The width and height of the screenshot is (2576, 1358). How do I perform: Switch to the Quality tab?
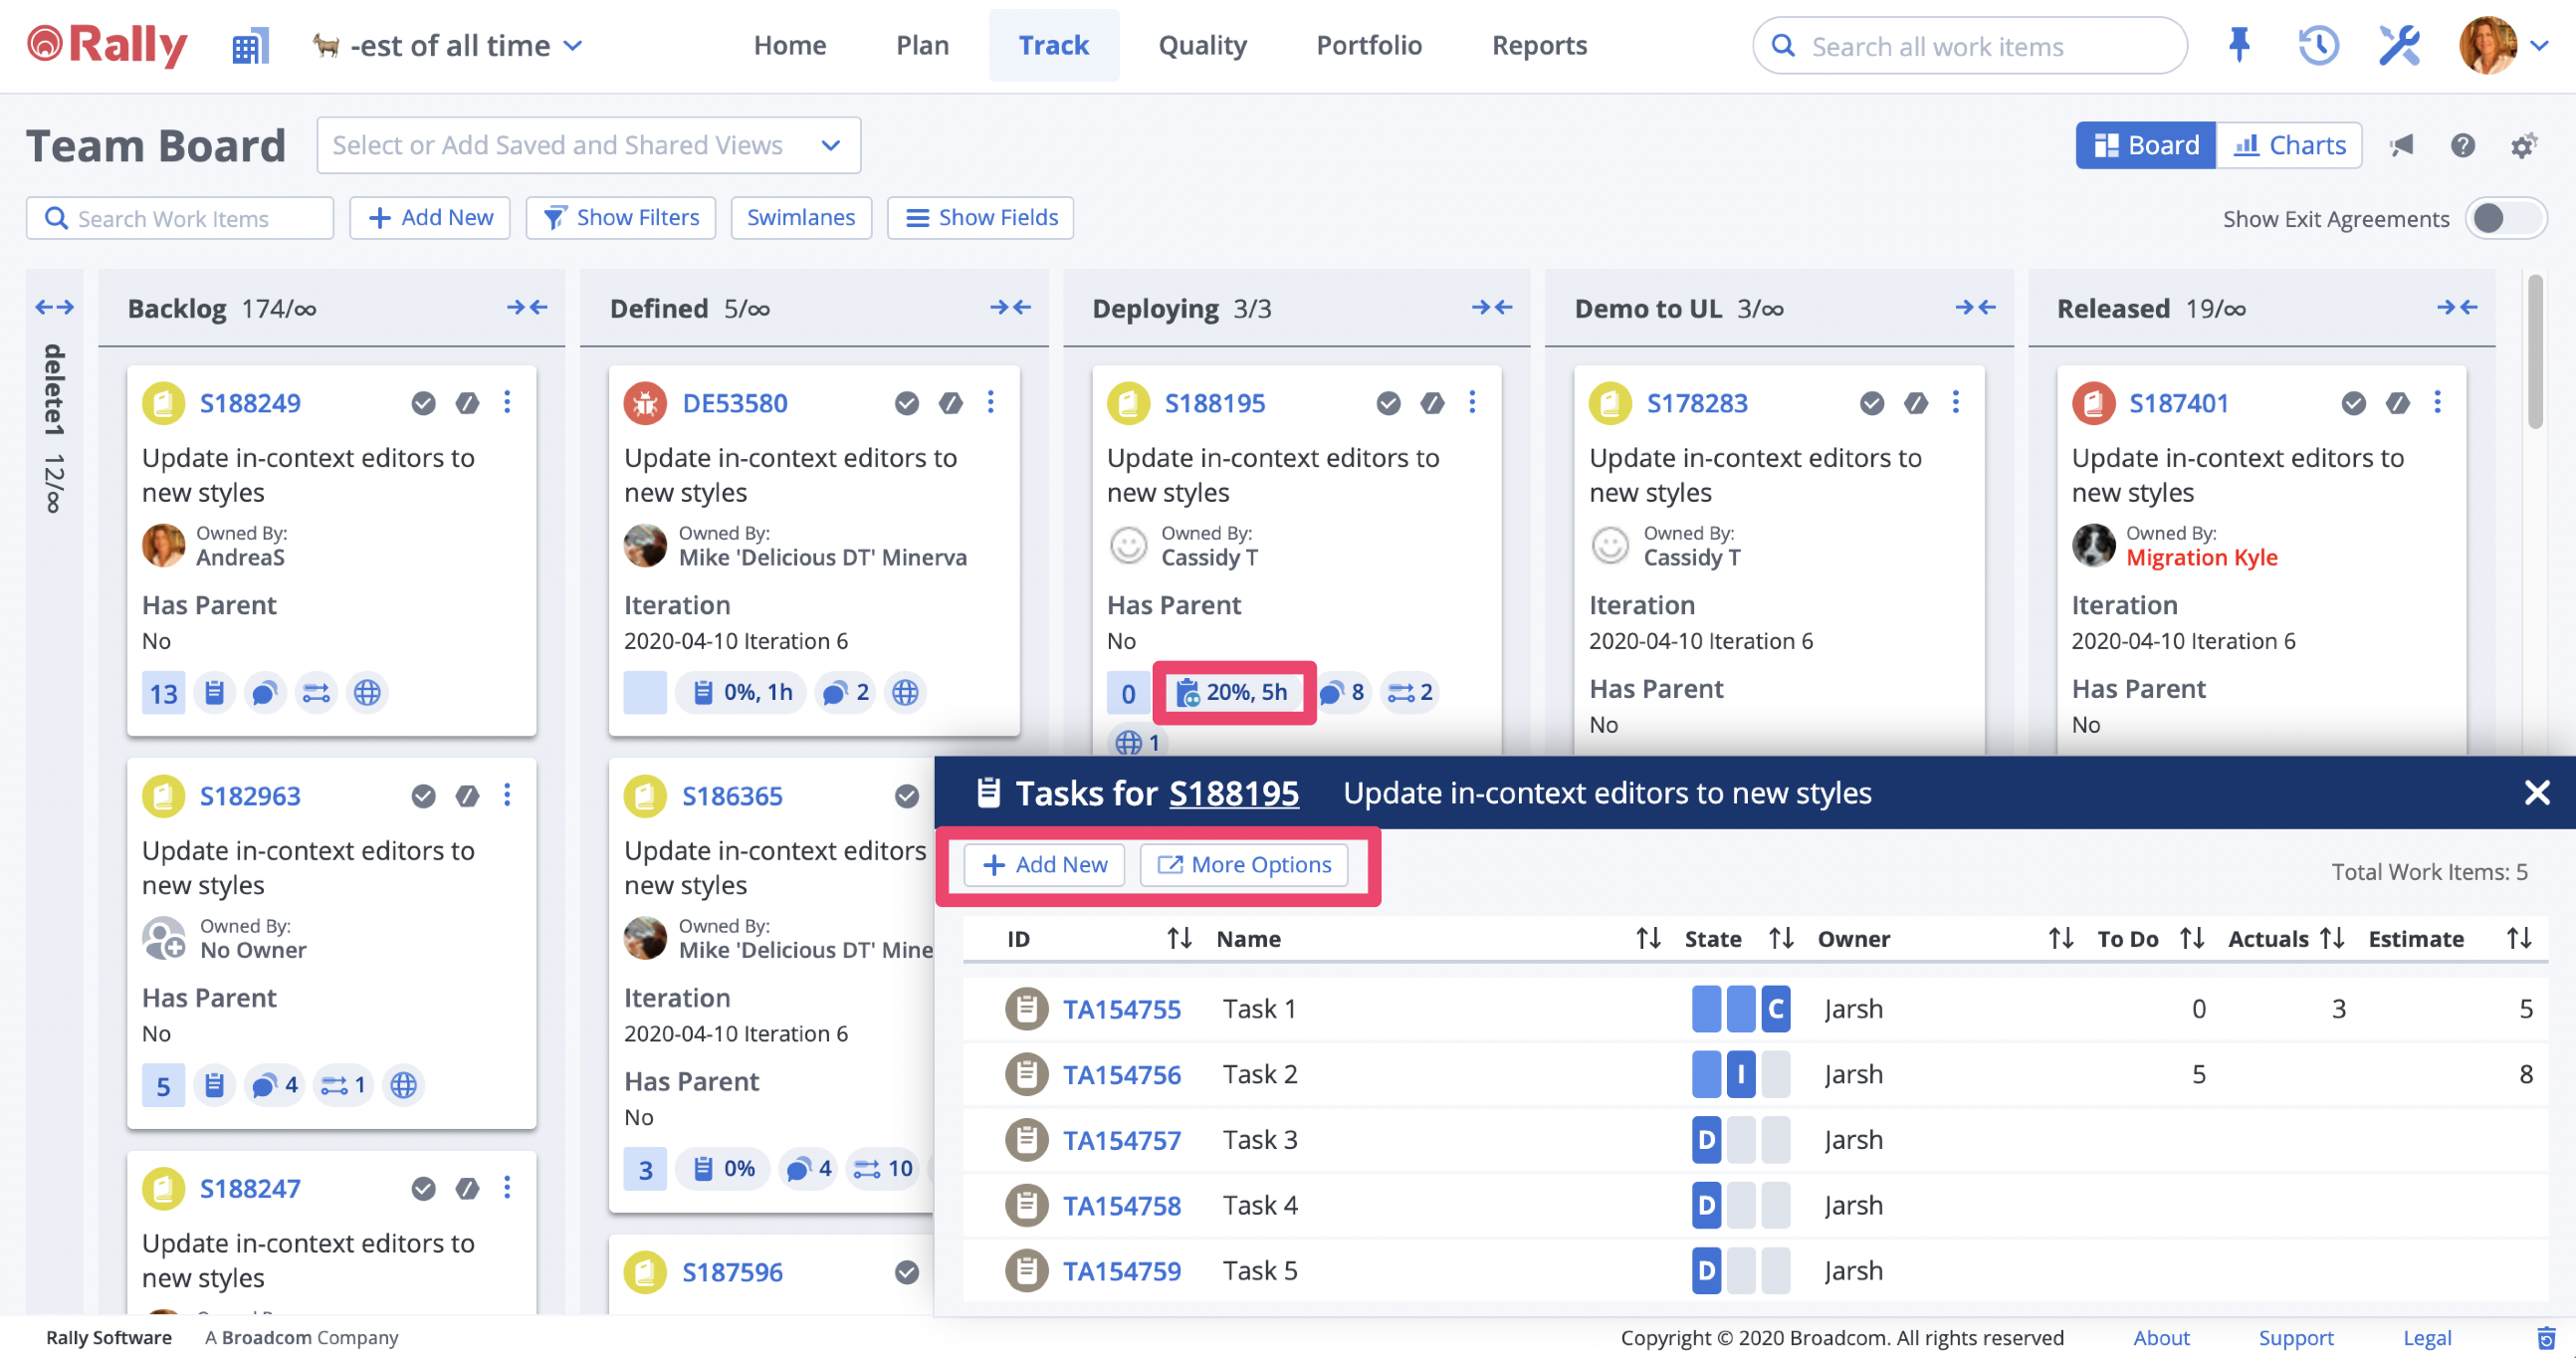(x=1202, y=45)
